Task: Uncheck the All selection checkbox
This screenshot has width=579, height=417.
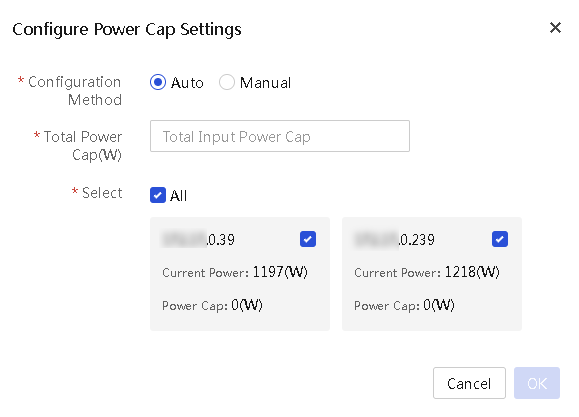Action: 158,195
